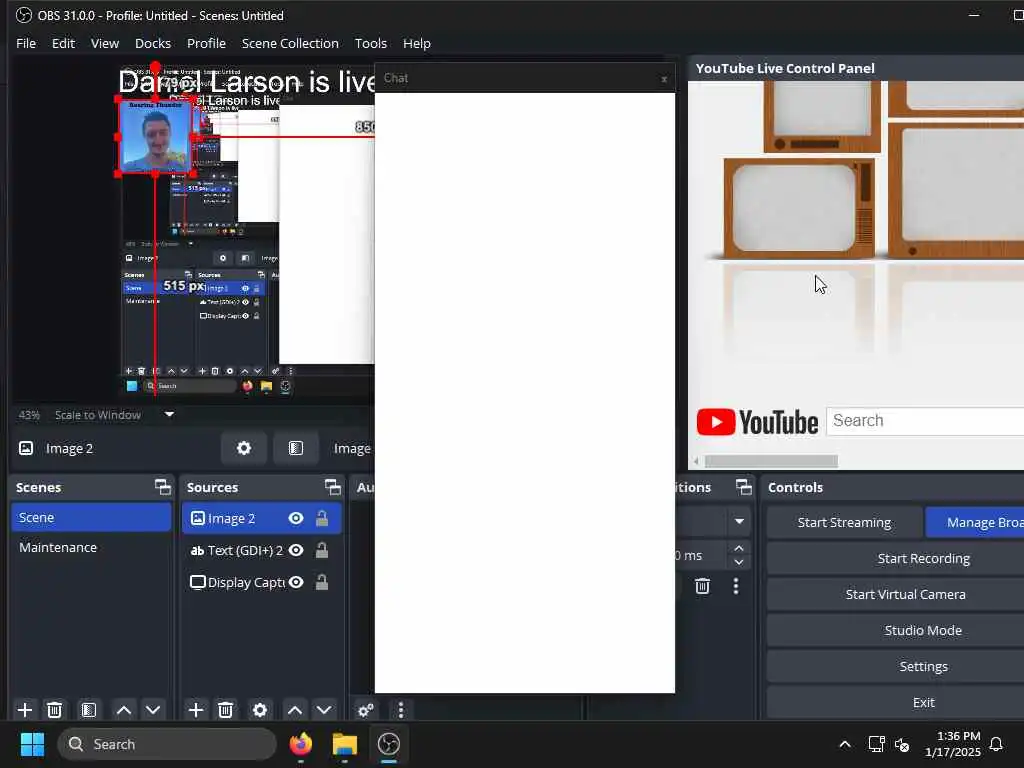Open the Scene Collection menu
This screenshot has width=1024, height=768.
coord(290,43)
